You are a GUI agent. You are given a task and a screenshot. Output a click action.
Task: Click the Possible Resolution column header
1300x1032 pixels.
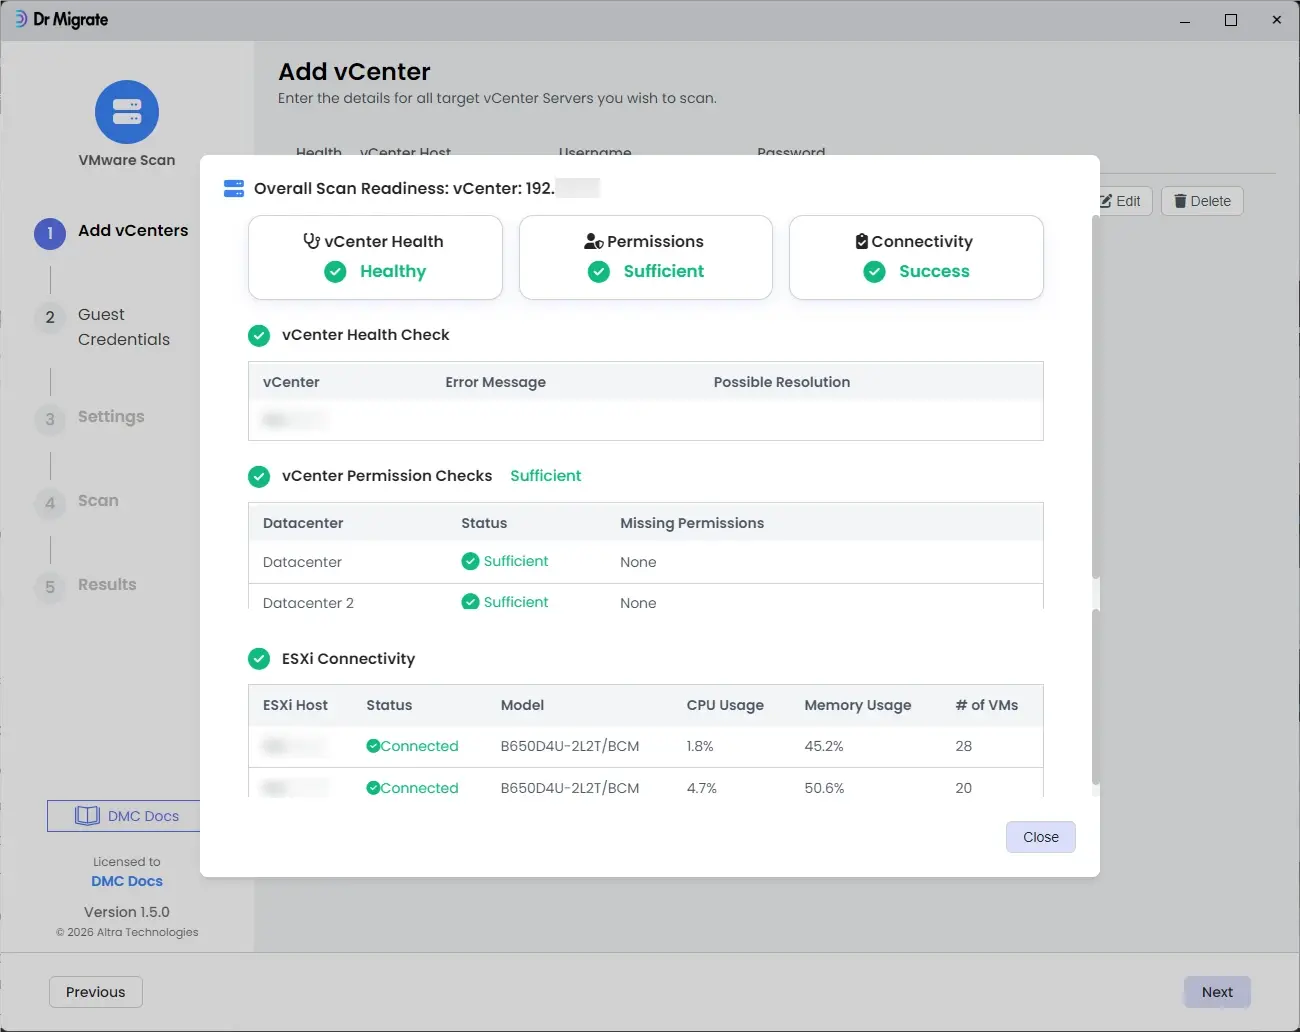click(782, 382)
